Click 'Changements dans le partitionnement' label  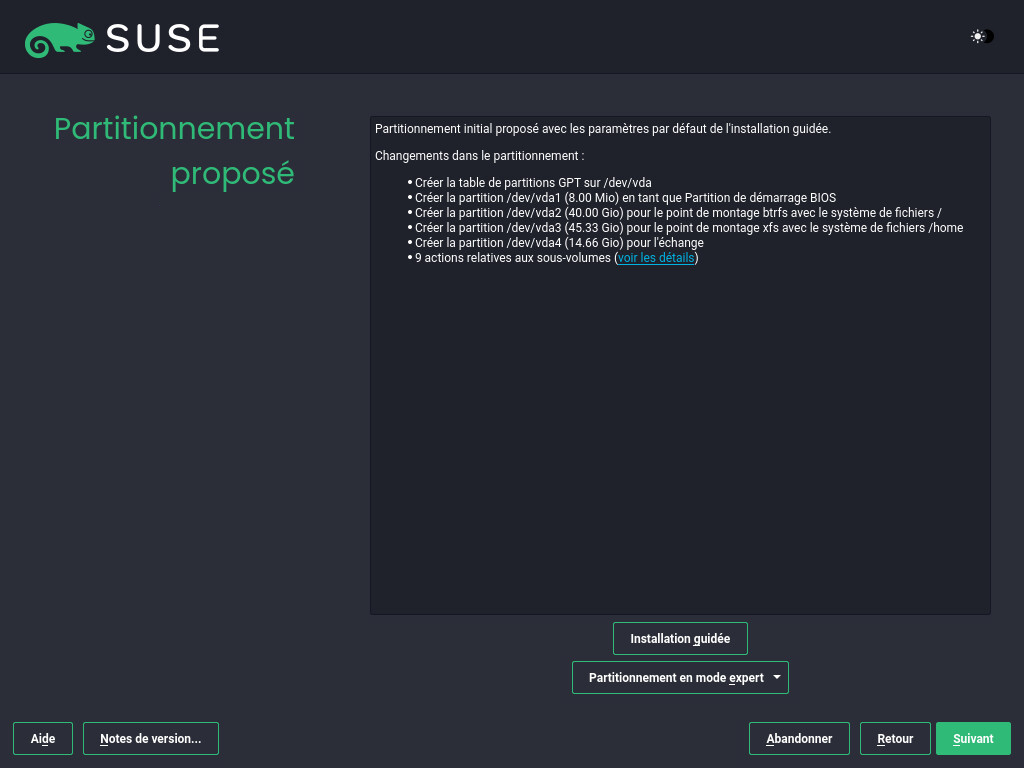(479, 156)
